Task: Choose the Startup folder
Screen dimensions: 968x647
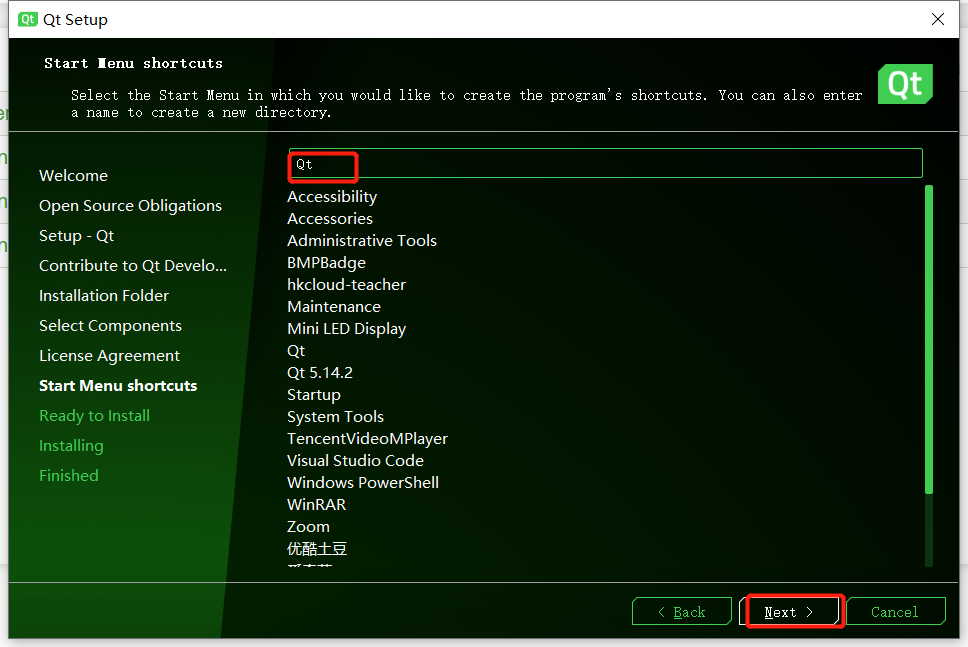Action: (x=314, y=395)
